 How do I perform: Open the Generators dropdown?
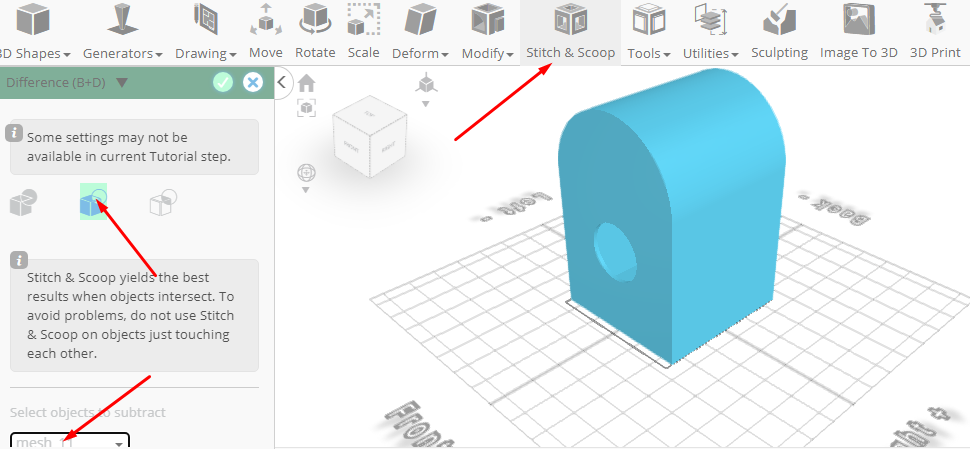point(122,31)
